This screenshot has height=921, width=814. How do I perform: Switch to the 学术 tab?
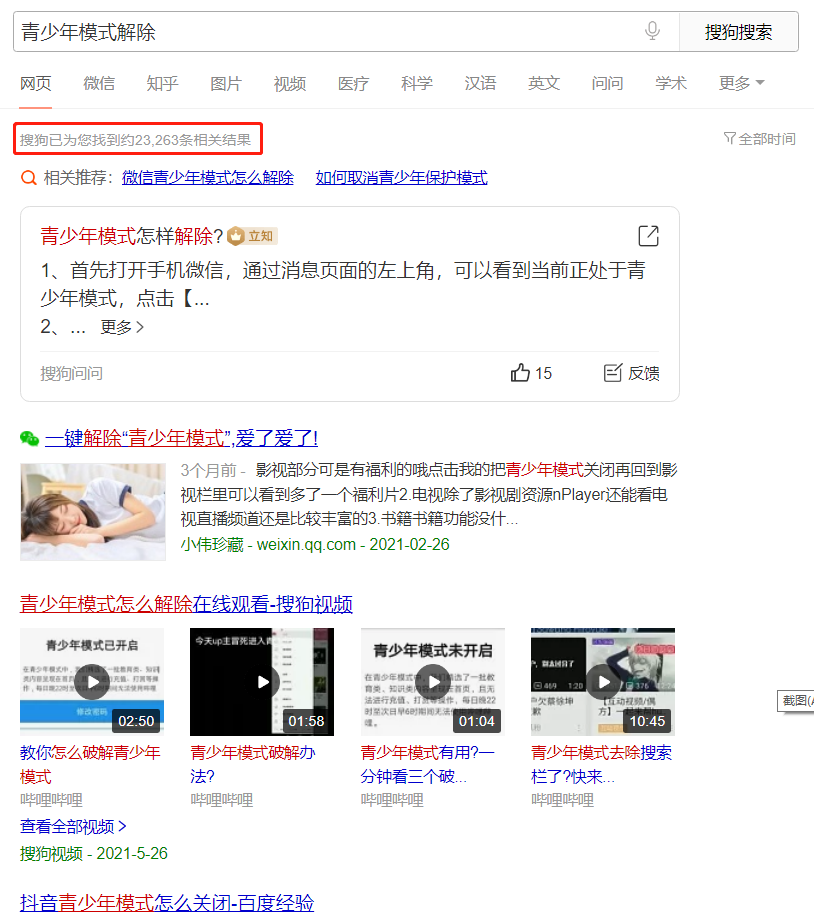click(671, 83)
